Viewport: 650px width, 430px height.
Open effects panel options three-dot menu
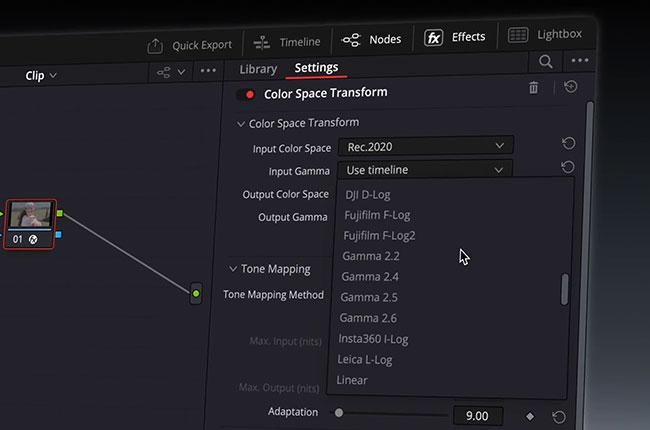pyautogui.click(x=580, y=61)
